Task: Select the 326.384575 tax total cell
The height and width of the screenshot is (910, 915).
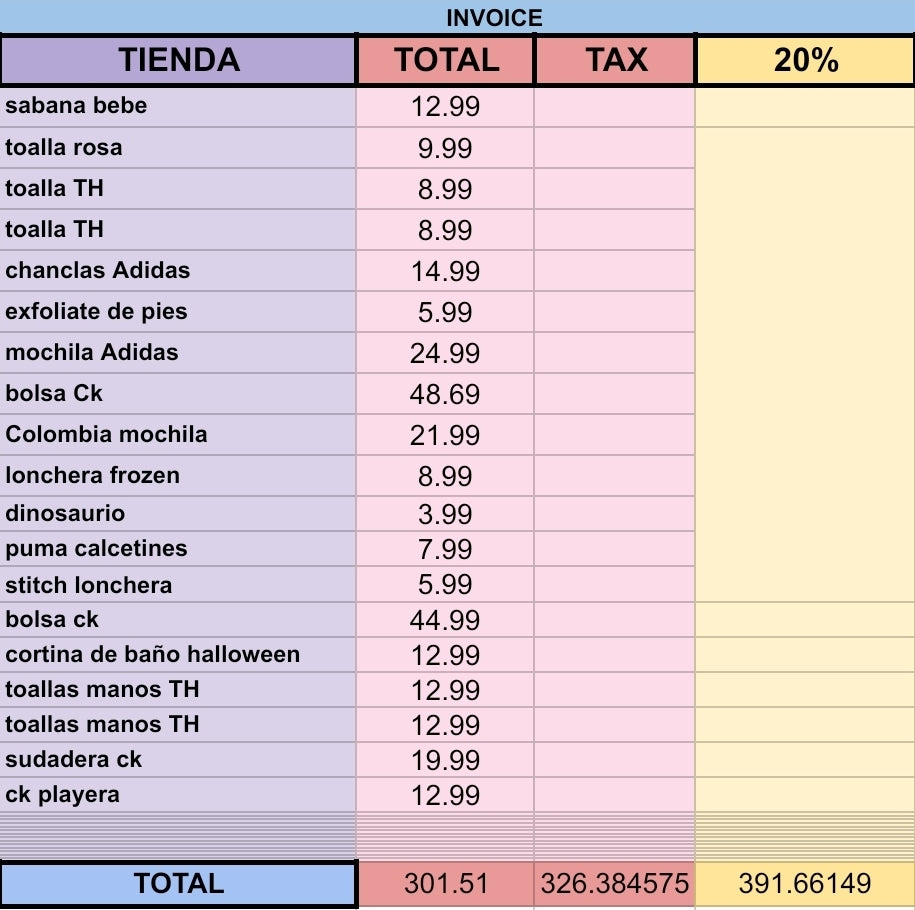Action: tap(615, 884)
